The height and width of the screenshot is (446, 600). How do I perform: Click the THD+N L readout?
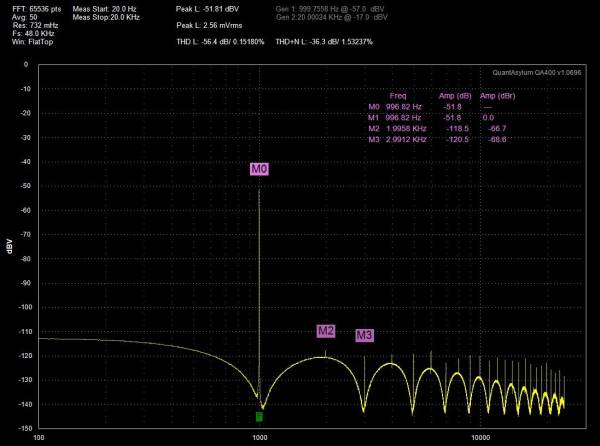pyautogui.click(x=324, y=42)
